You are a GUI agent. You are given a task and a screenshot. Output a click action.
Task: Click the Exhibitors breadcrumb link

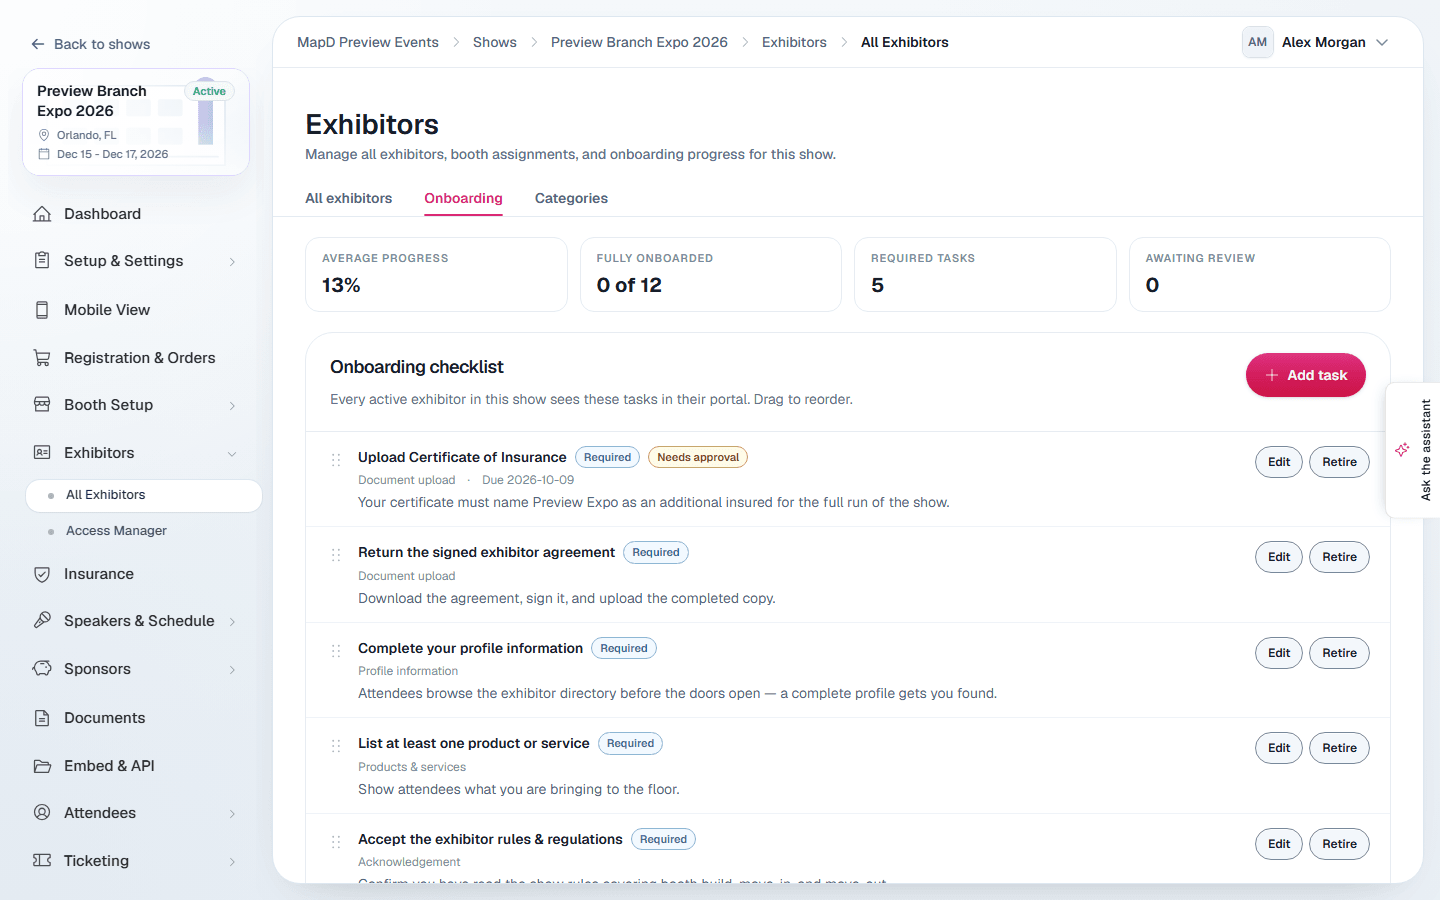[794, 42]
